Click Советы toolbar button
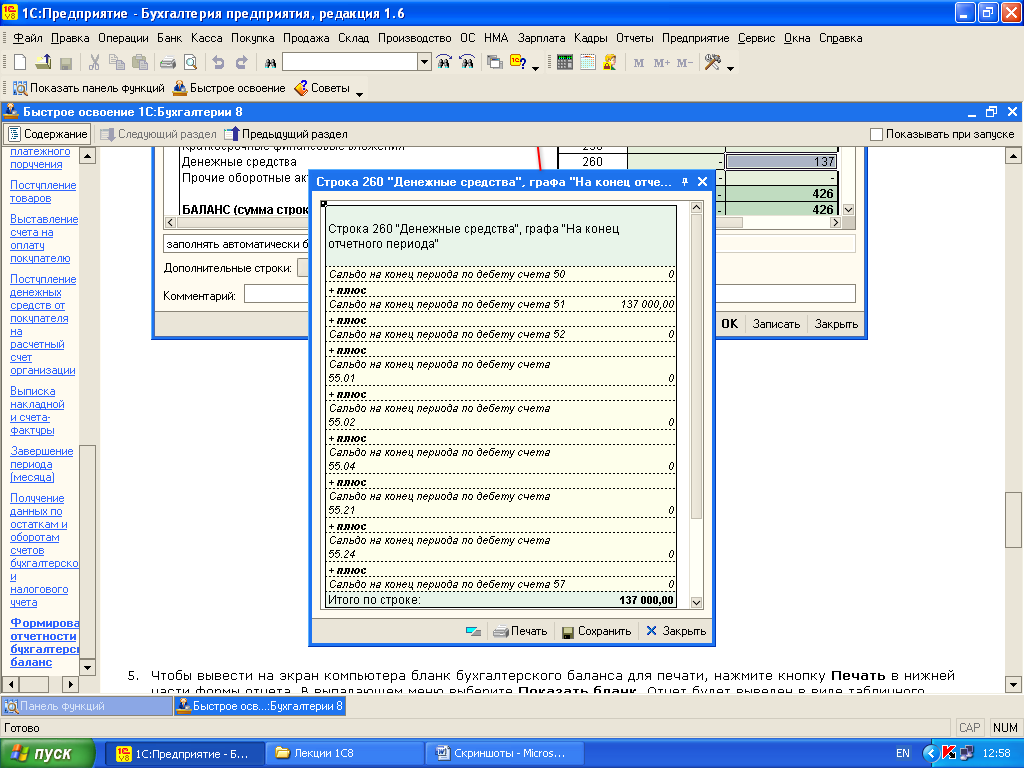Viewport: 1024px width, 768px height. (323, 88)
